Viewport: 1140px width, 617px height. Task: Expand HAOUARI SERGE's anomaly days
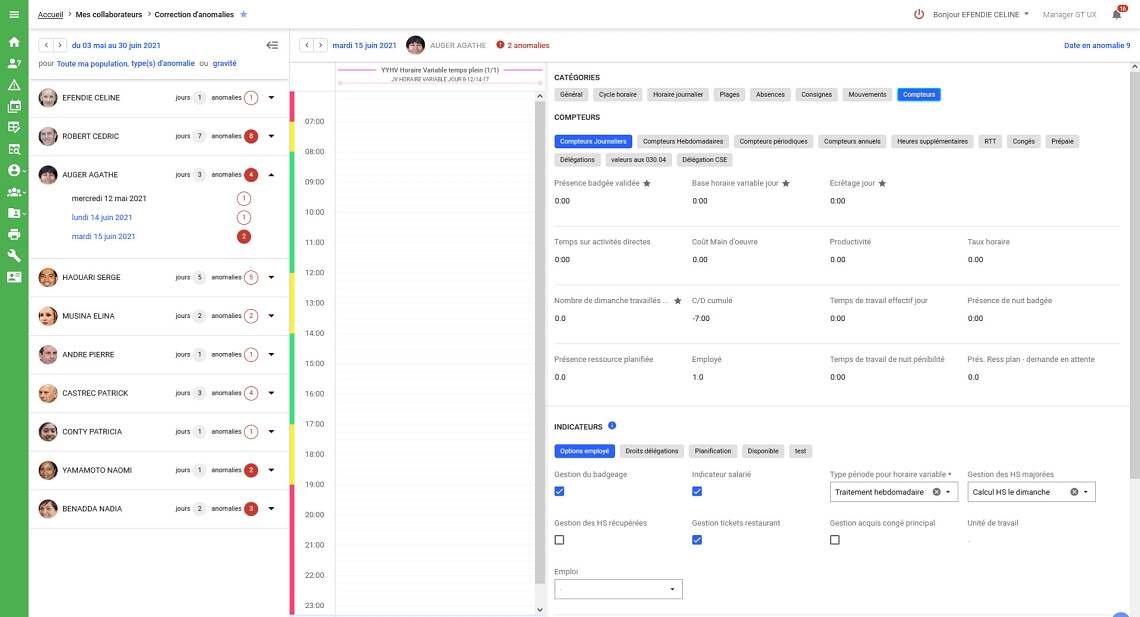[x=271, y=277]
